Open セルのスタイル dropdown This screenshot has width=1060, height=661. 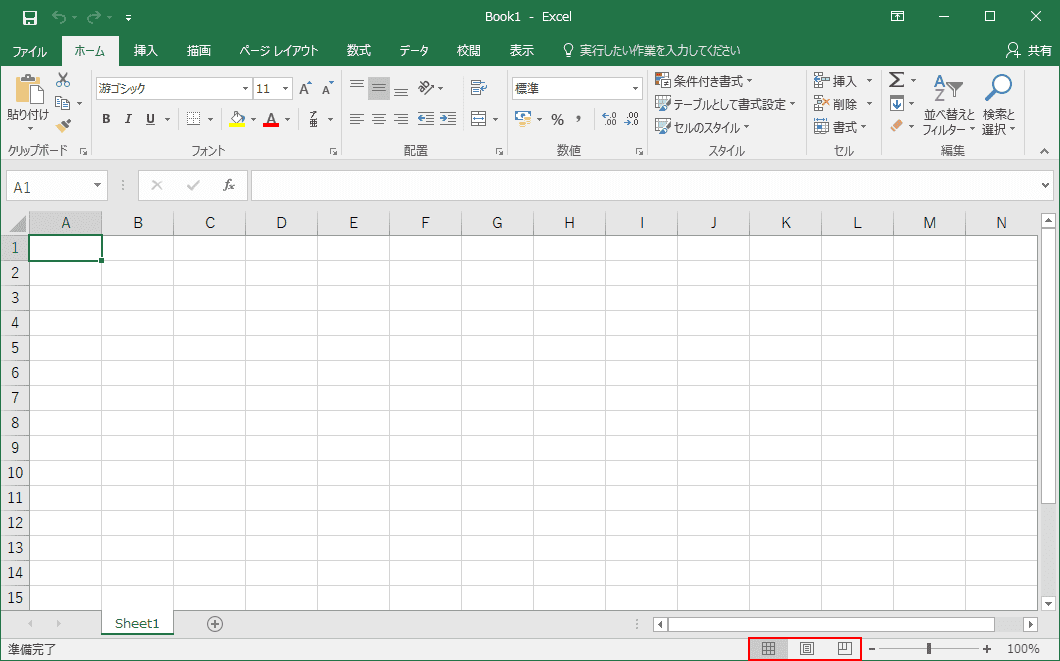coord(702,127)
